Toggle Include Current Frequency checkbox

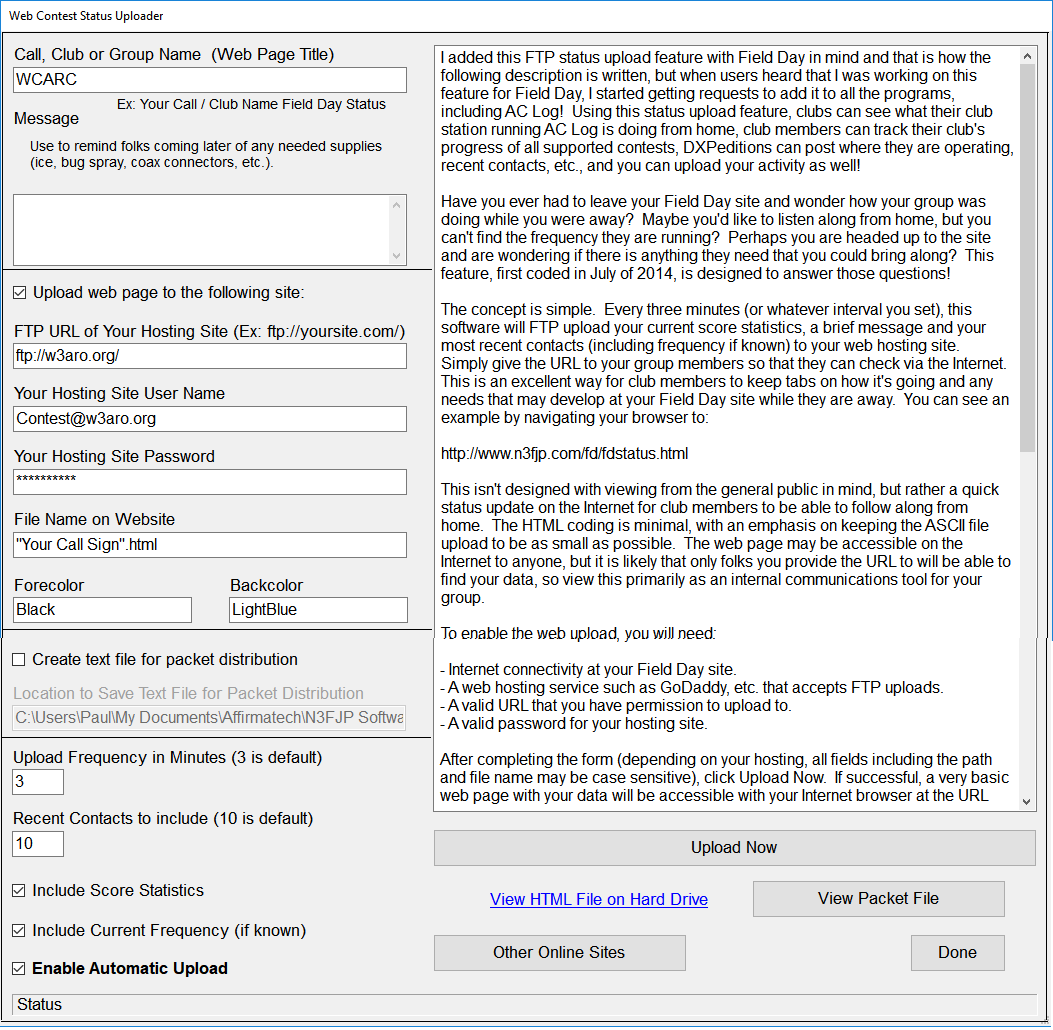coord(20,931)
